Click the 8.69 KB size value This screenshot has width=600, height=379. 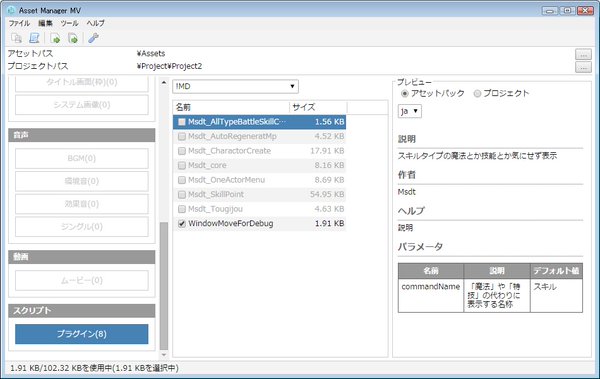[x=329, y=180]
